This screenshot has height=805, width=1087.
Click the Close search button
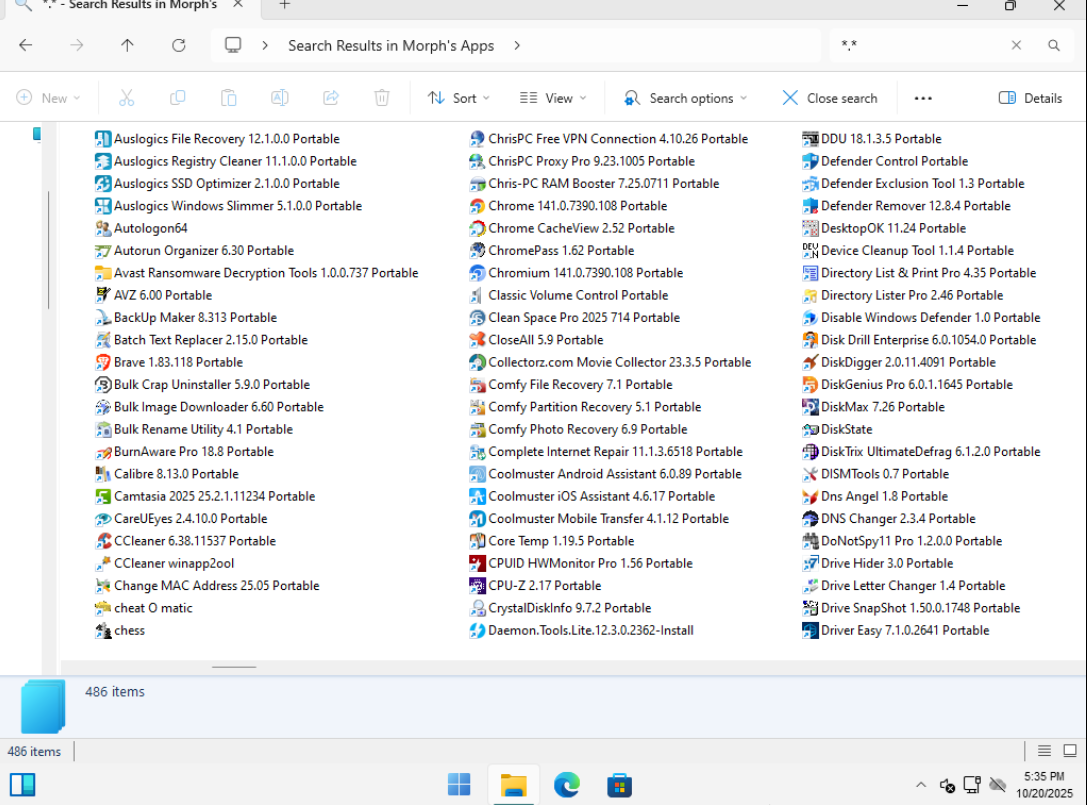coord(829,98)
